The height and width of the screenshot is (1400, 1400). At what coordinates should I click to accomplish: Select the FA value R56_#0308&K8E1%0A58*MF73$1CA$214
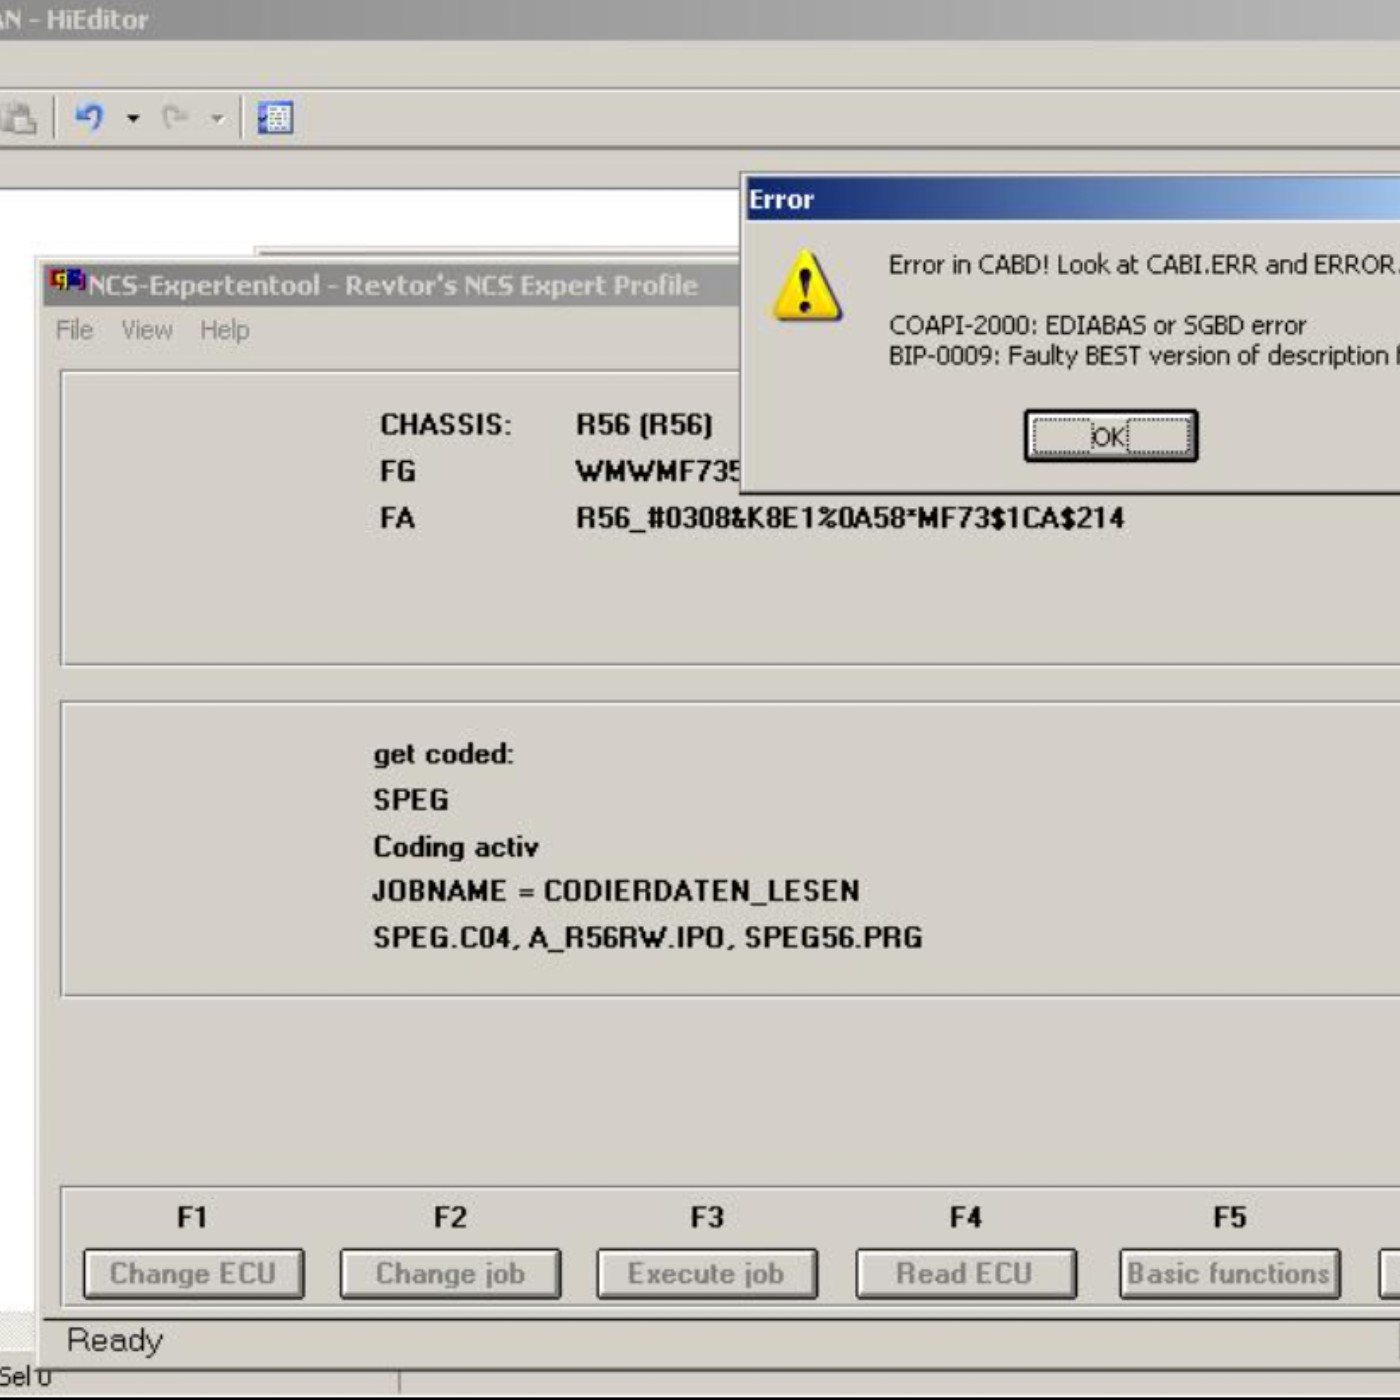coord(850,518)
